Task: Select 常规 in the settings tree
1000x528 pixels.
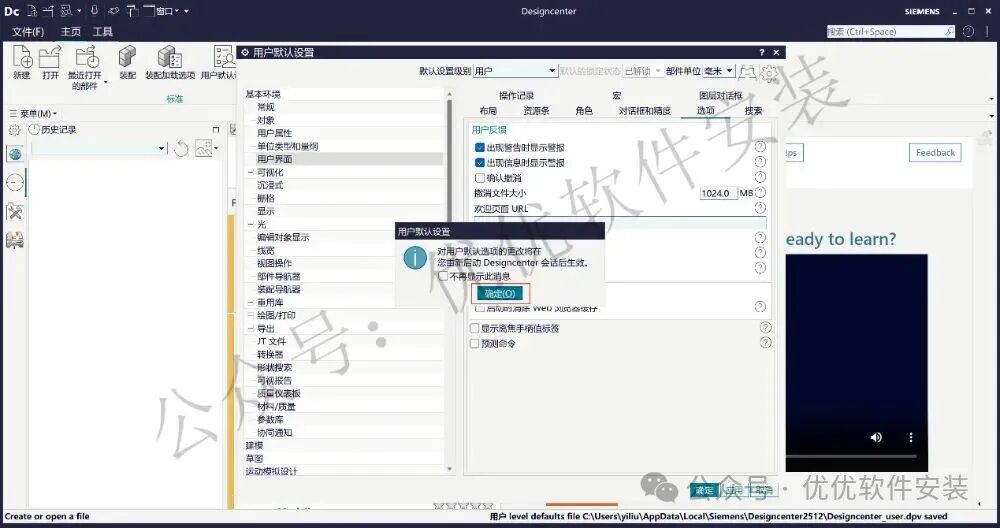Action: [x=266, y=107]
